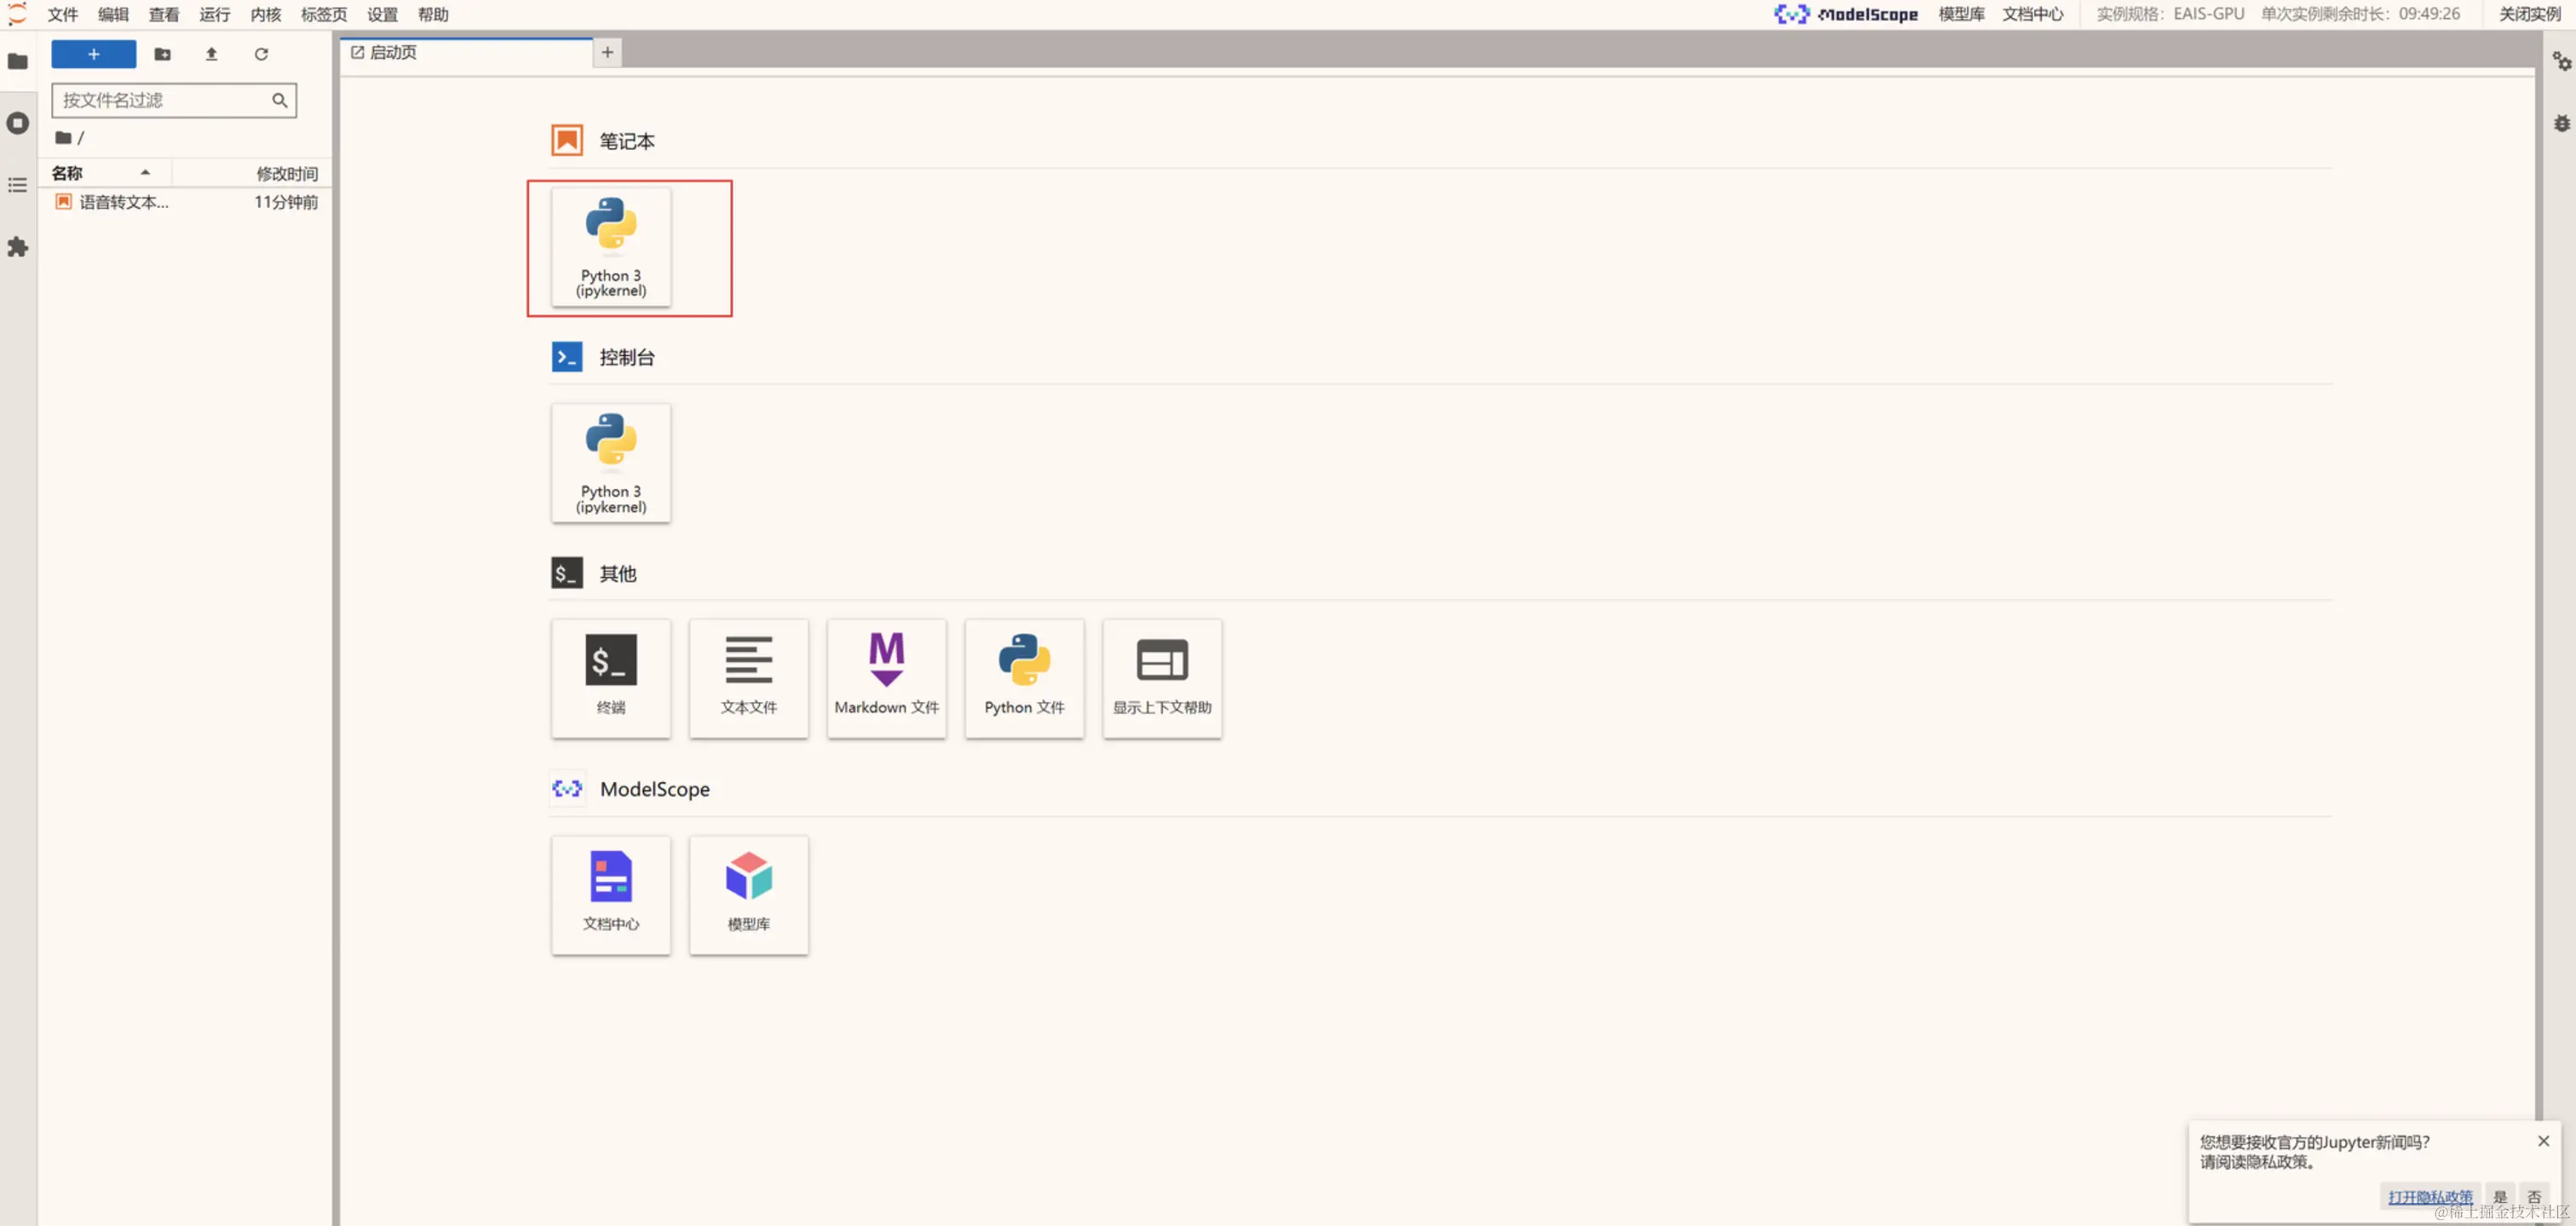Screen dimensions: 2576x1226
Task: Click the 控制台 section console icon
Action: coord(567,357)
